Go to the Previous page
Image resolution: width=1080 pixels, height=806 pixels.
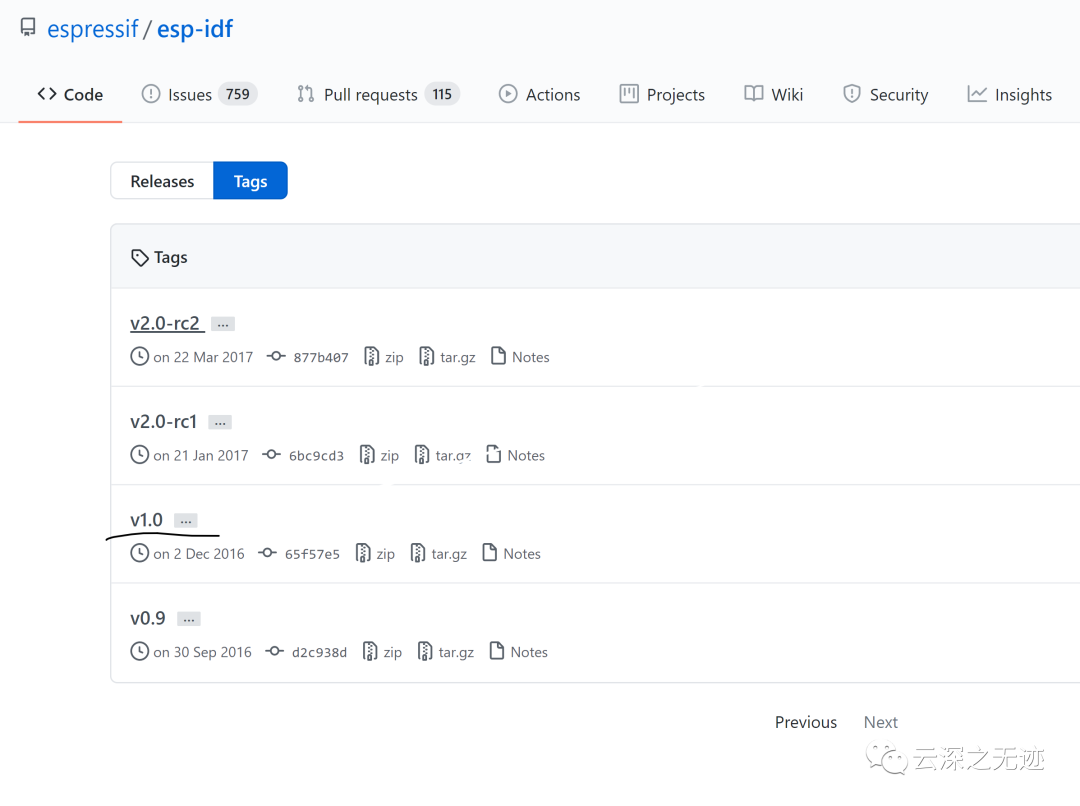(x=806, y=723)
